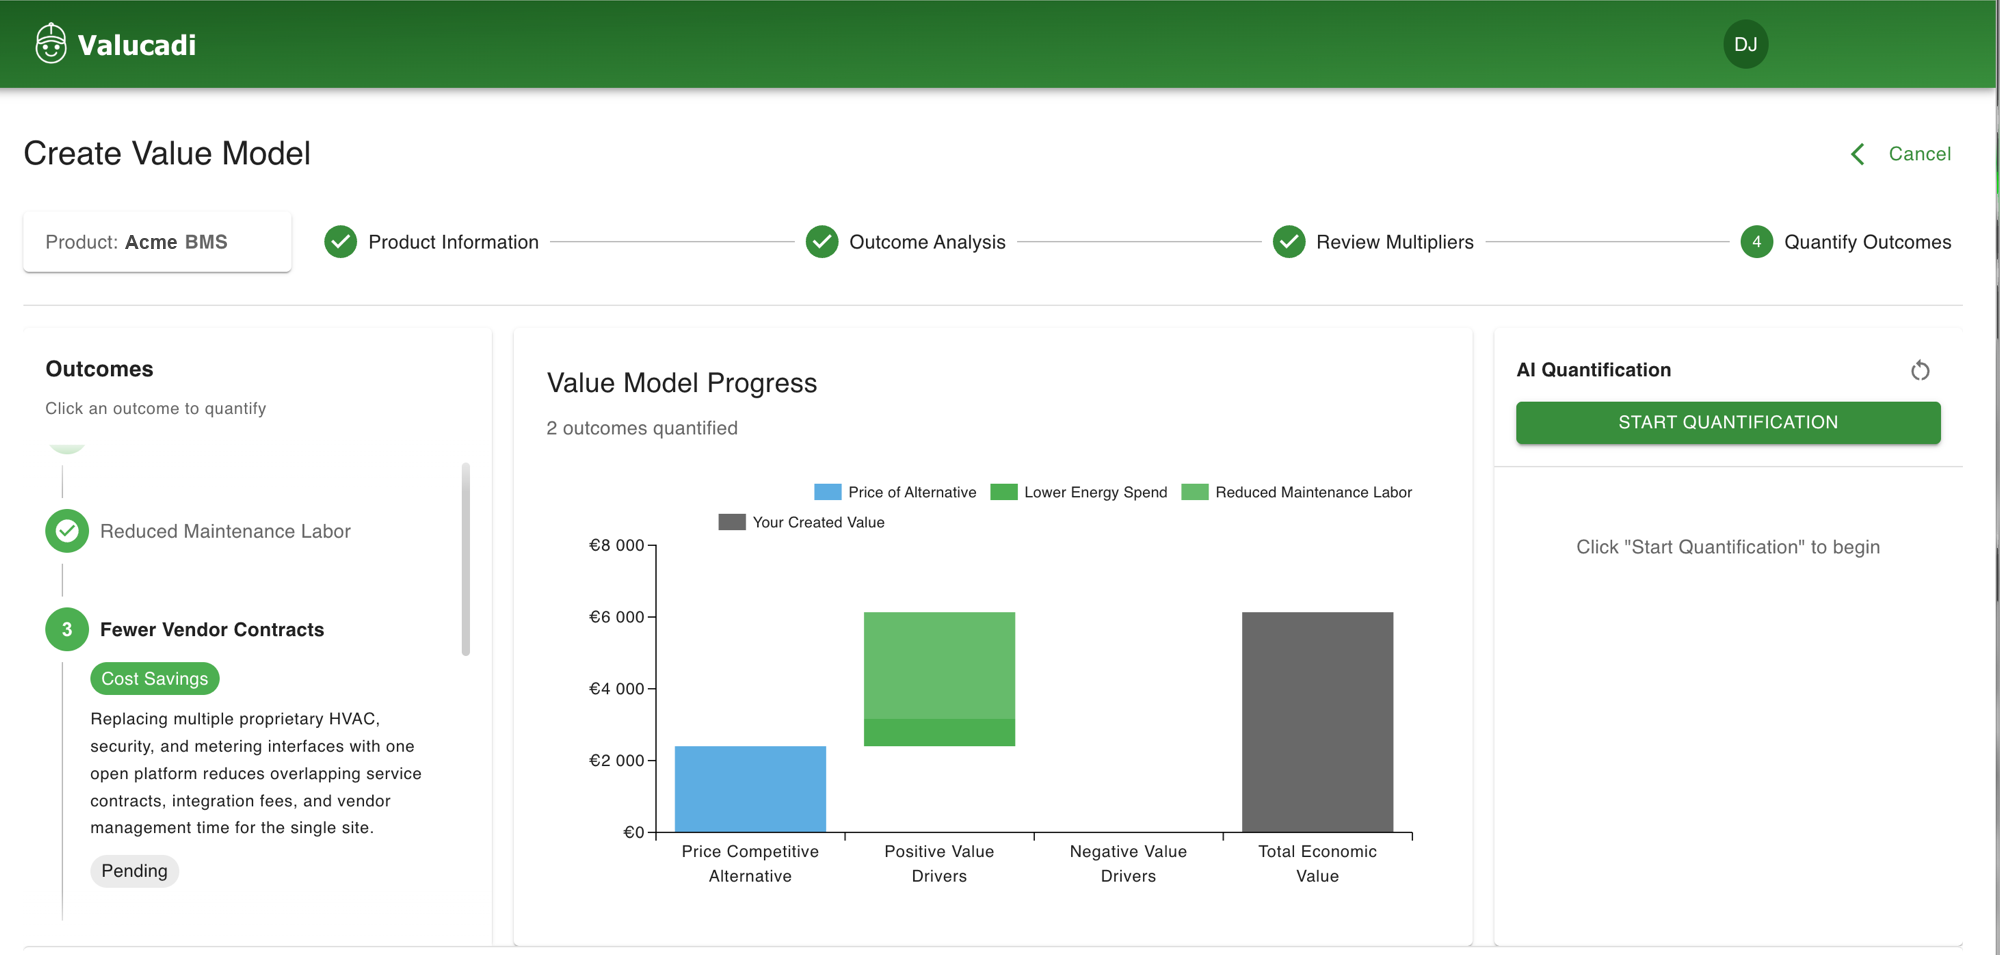Click the Reduced Maintenance Labor completed checkmark
Screen dimensions: 2000x955
tap(67, 531)
